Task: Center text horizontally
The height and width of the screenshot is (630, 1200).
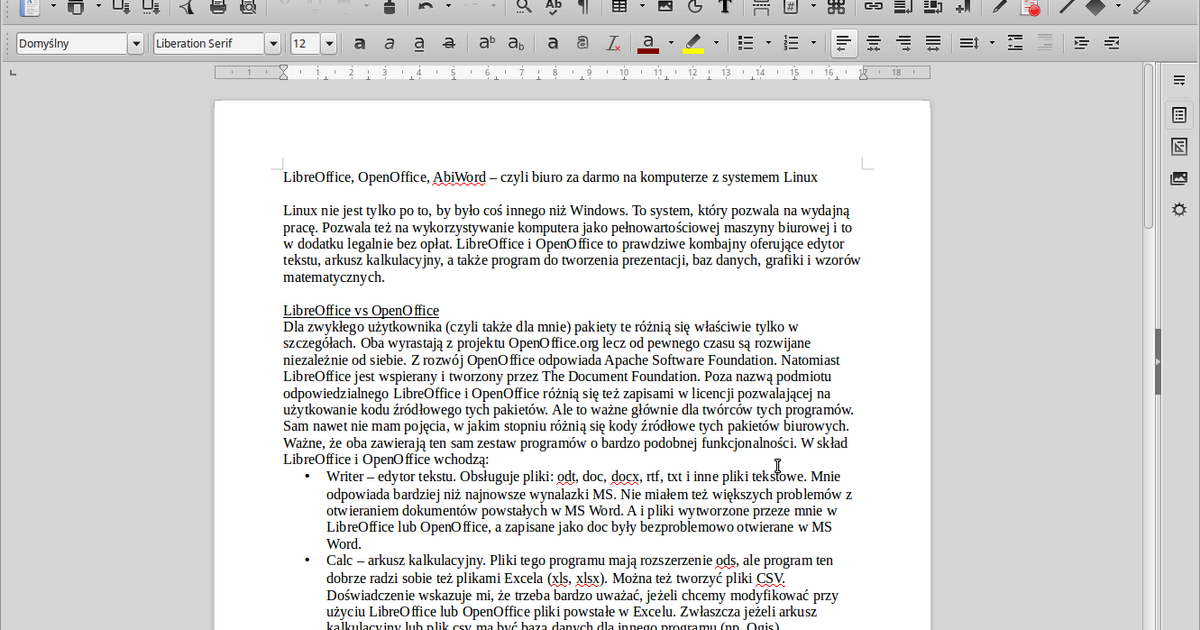Action: click(x=874, y=44)
